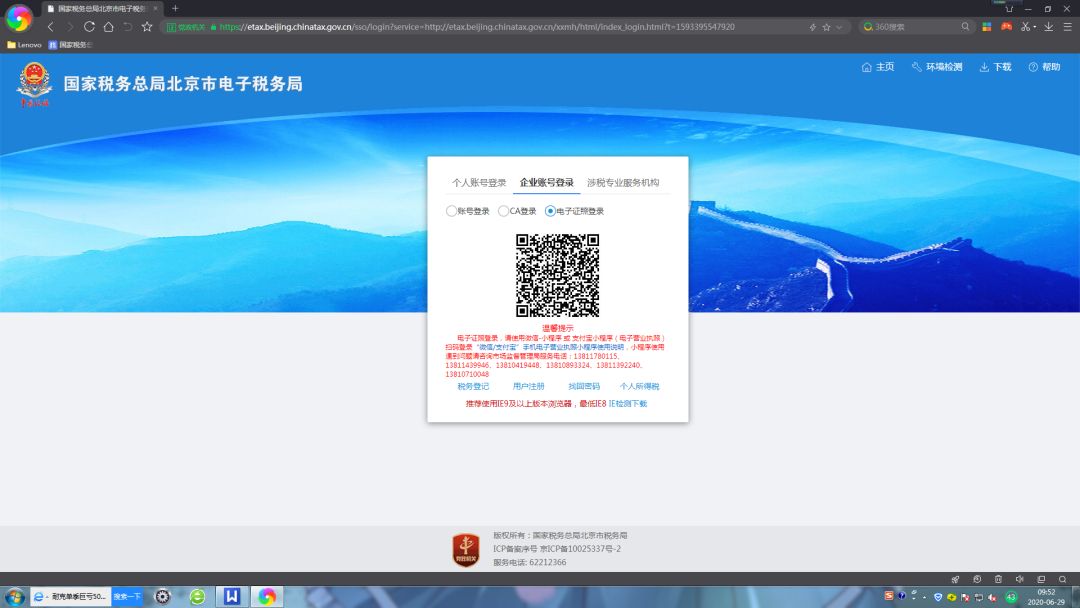
Task: Reload the current page
Action: pyautogui.click(x=89, y=27)
